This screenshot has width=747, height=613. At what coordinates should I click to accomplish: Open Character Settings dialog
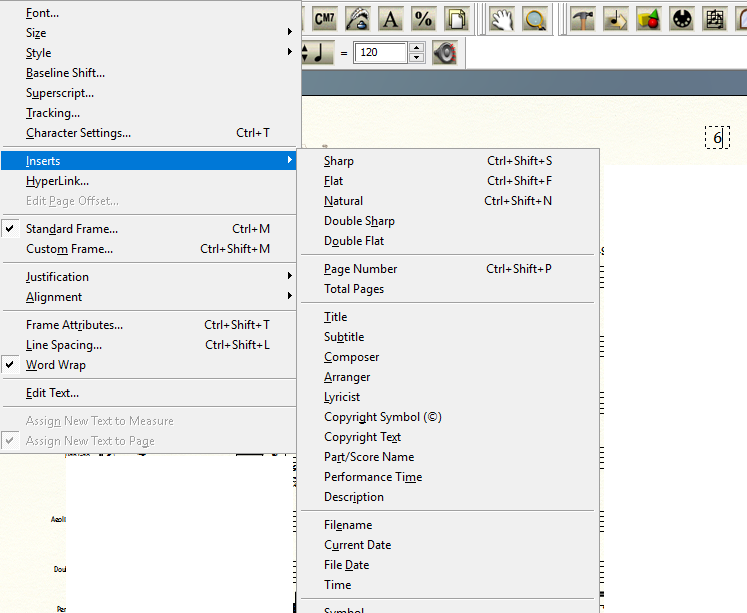[78, 133]
